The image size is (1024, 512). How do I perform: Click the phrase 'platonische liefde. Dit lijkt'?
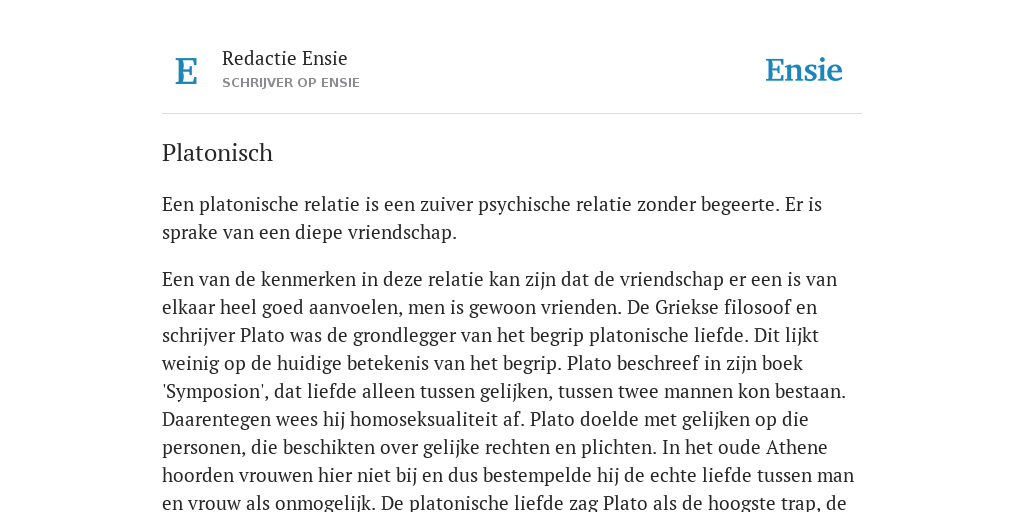703,336
